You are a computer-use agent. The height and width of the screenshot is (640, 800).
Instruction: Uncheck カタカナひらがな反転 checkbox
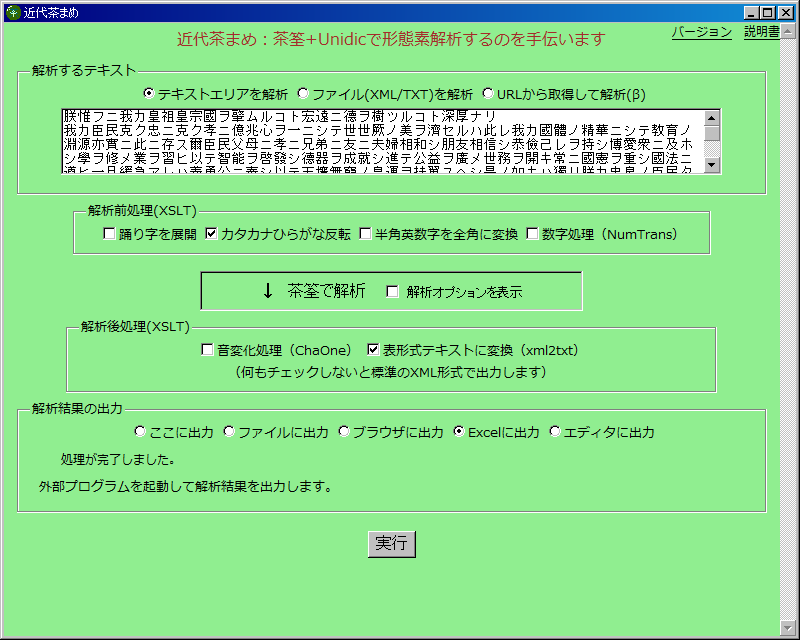211,234
